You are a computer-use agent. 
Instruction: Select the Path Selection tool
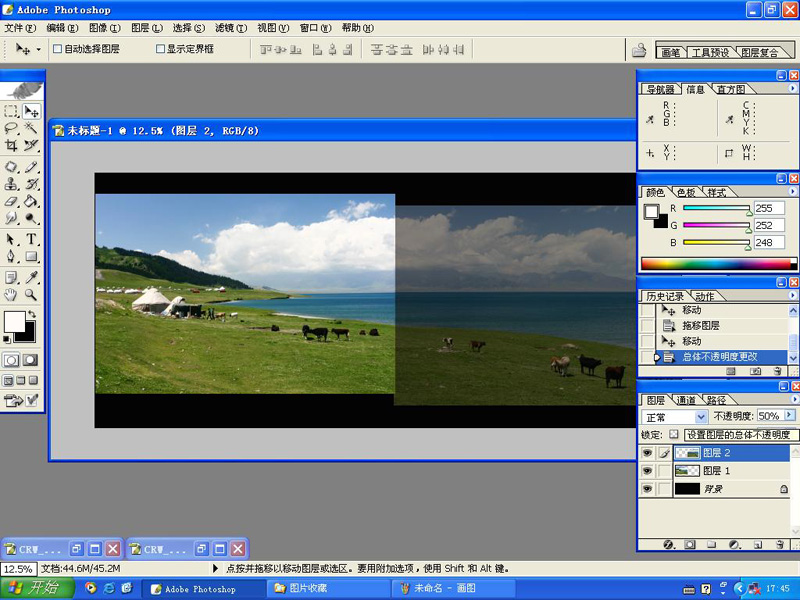point(11,239)
